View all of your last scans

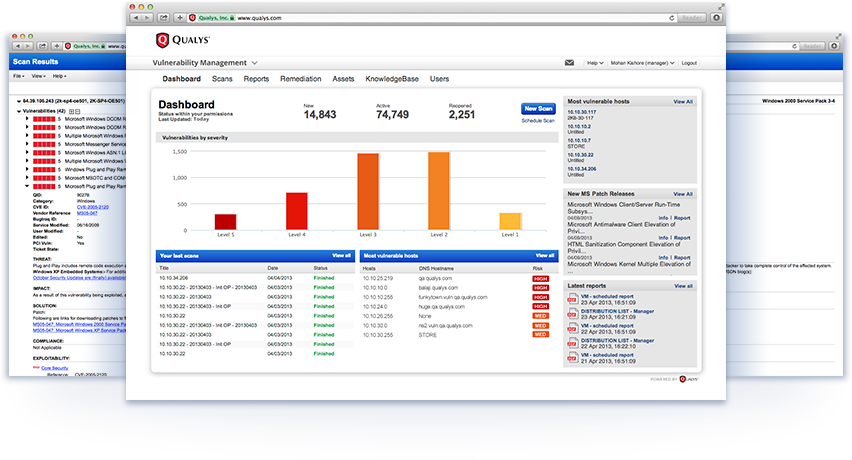341,256
